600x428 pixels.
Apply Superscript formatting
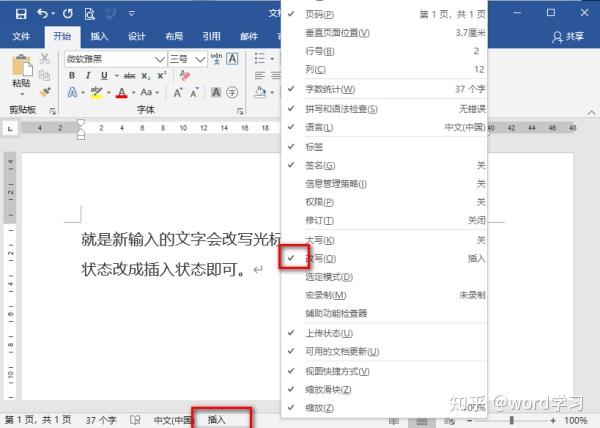[161, 75]
